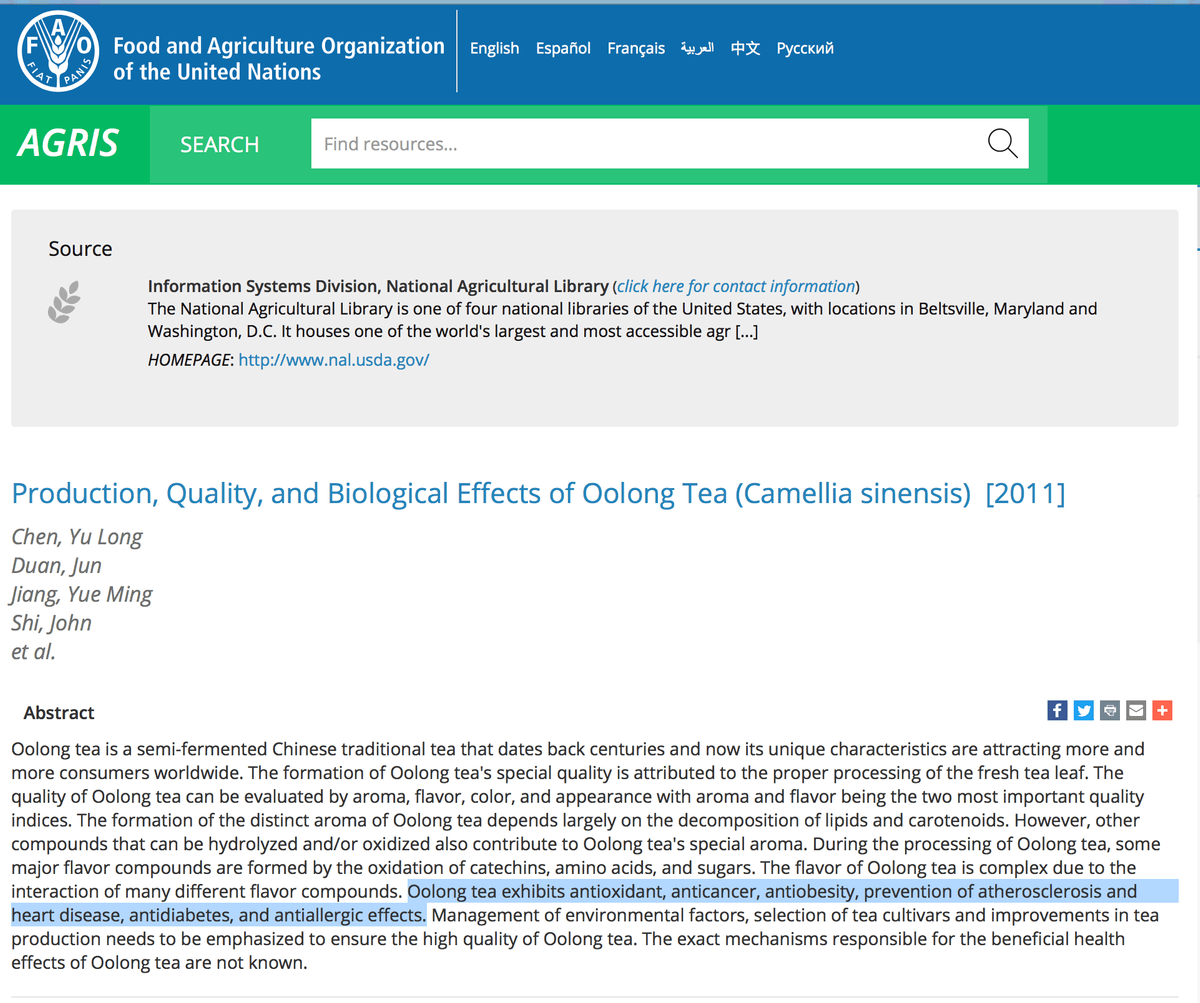Click the highlighted Oolong tea antioxidant sentence

coord(595,903)
